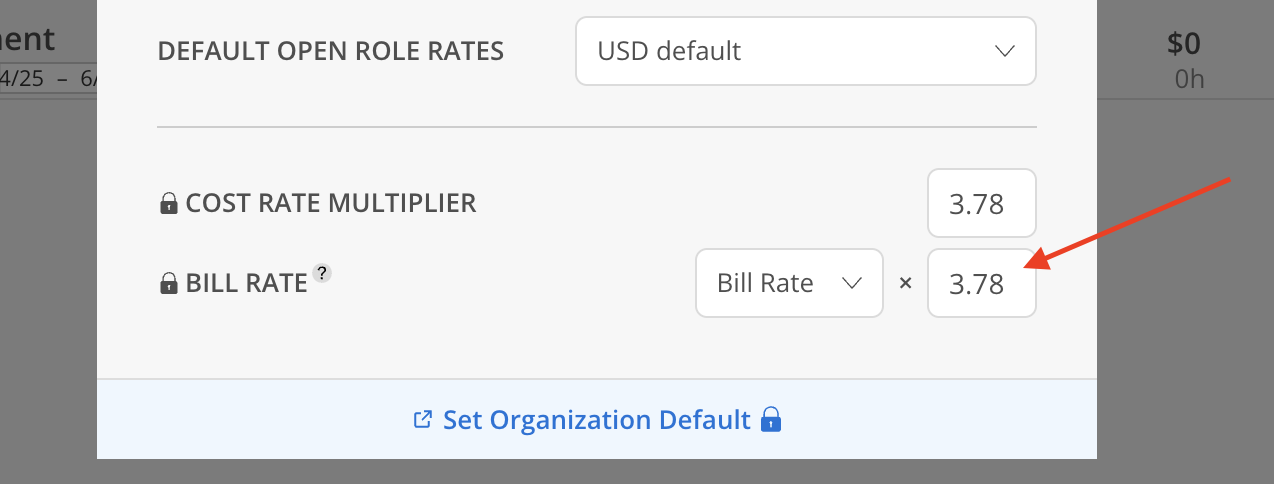Screen dimensions: 1274x484
Task: Click the chevron arrow in USD default box
Action: pos(1005,51)
